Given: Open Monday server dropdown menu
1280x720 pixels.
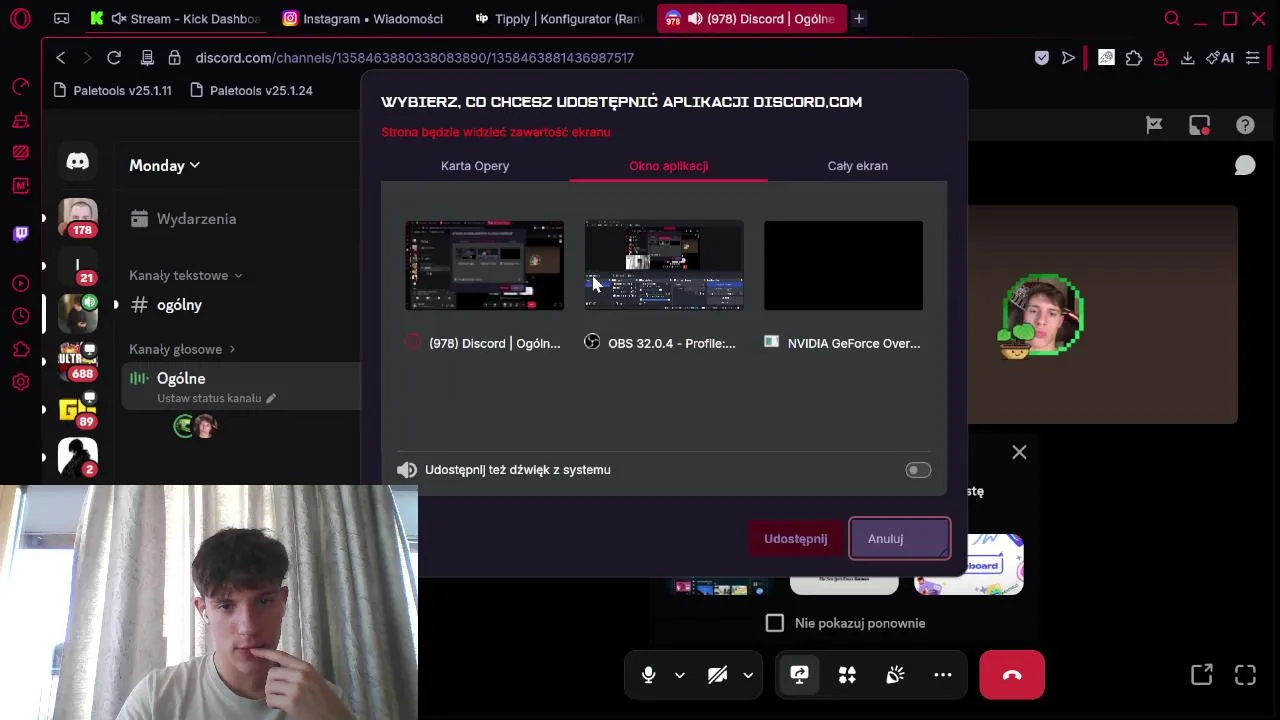Looking at the screenshot, I should pos(165,165).
